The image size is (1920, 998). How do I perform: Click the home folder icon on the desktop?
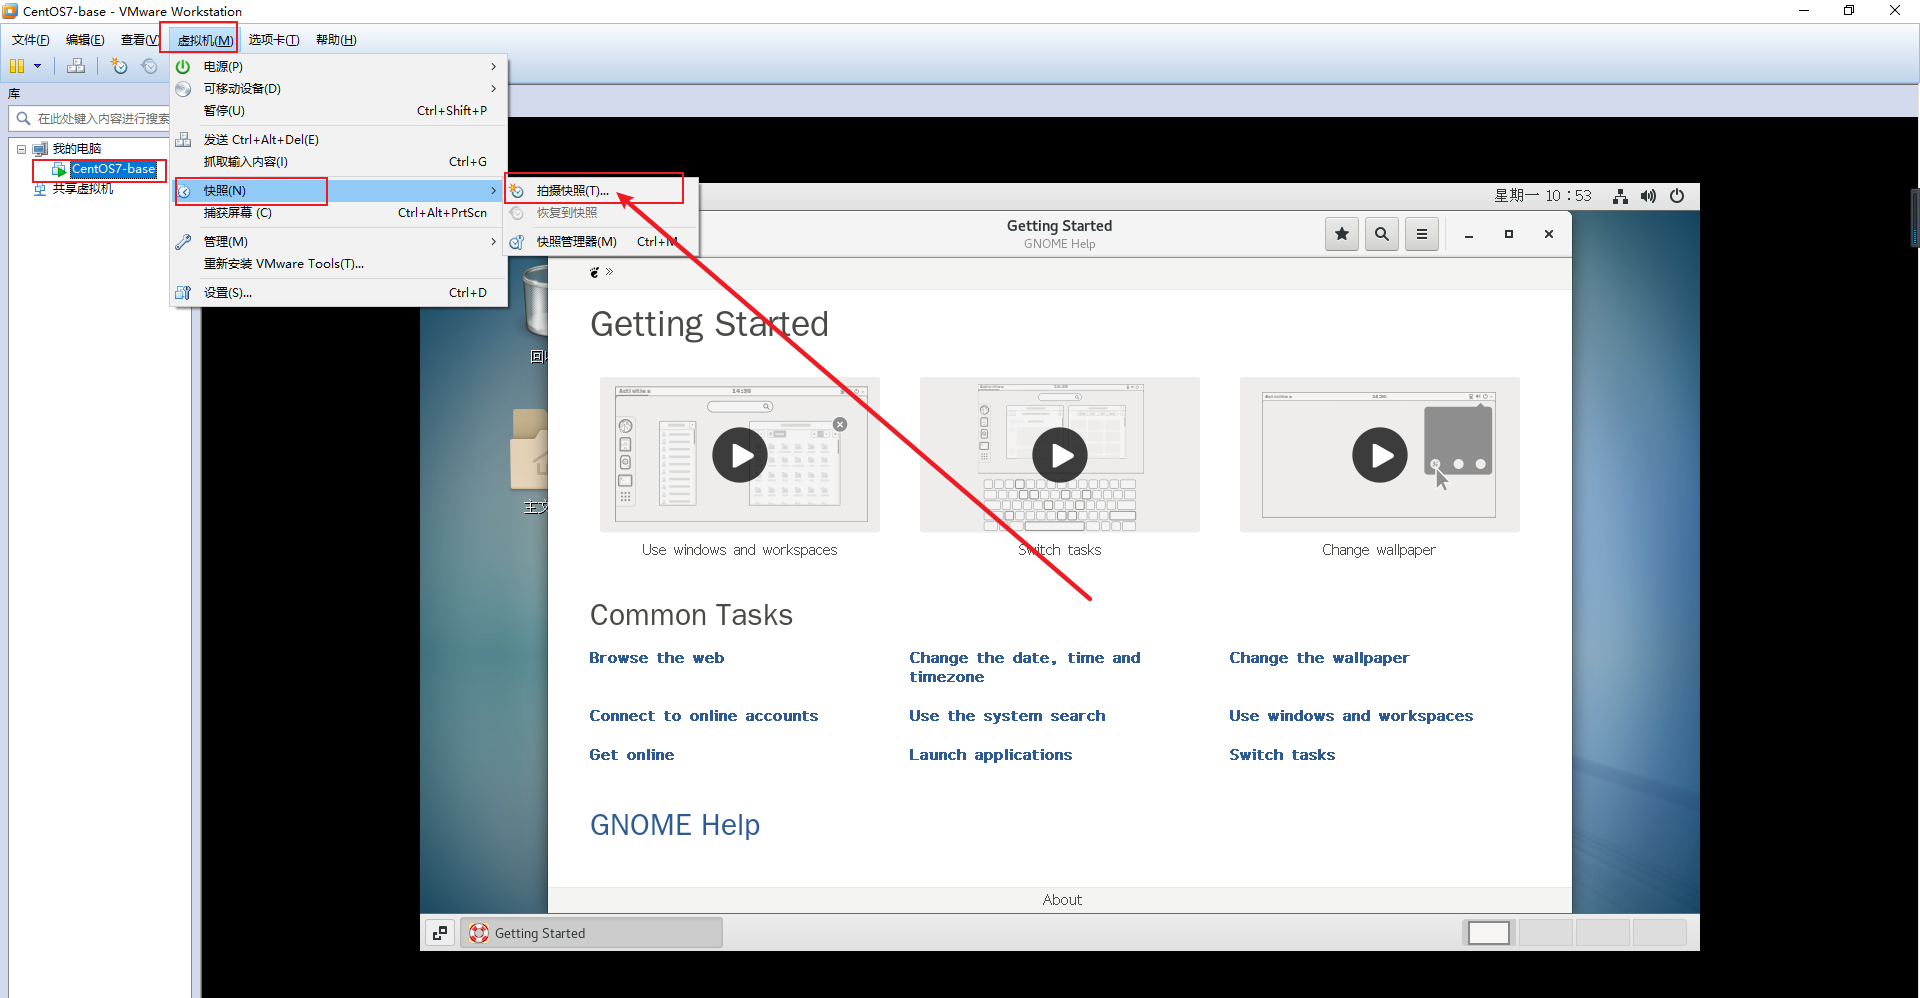coord(530,450)
